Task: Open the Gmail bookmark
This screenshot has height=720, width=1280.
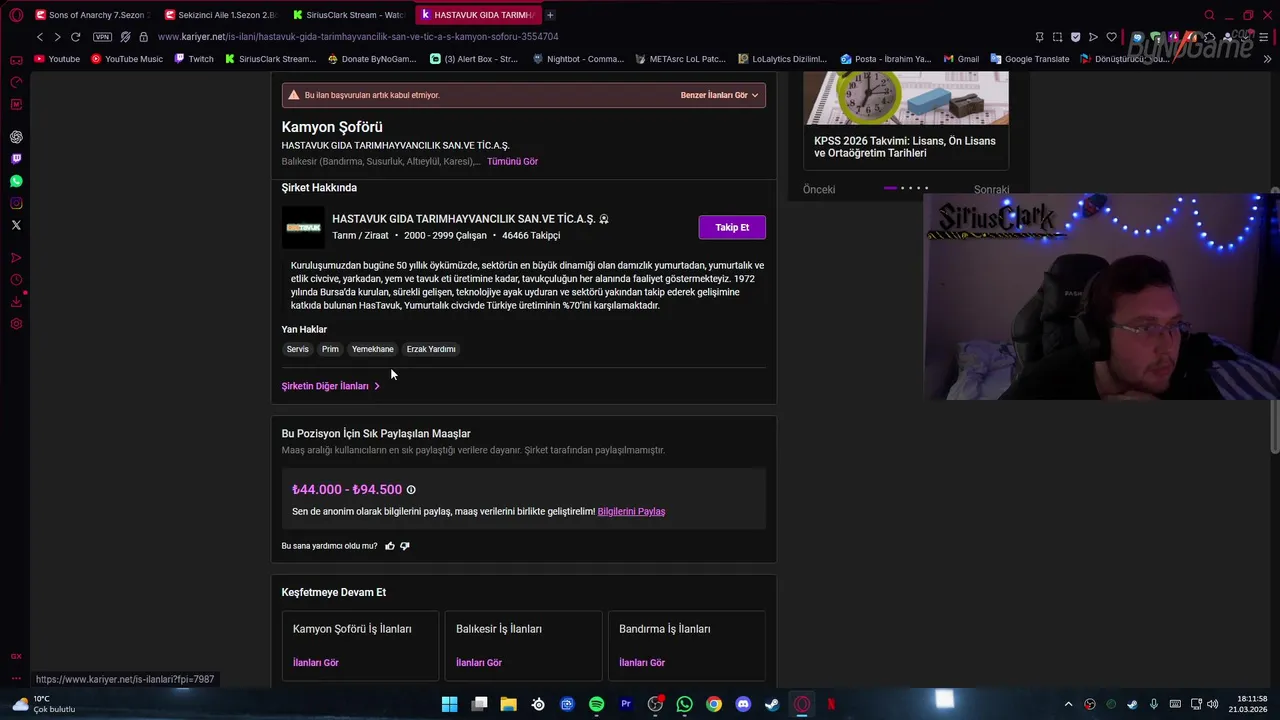Action: tap(961, 59)
